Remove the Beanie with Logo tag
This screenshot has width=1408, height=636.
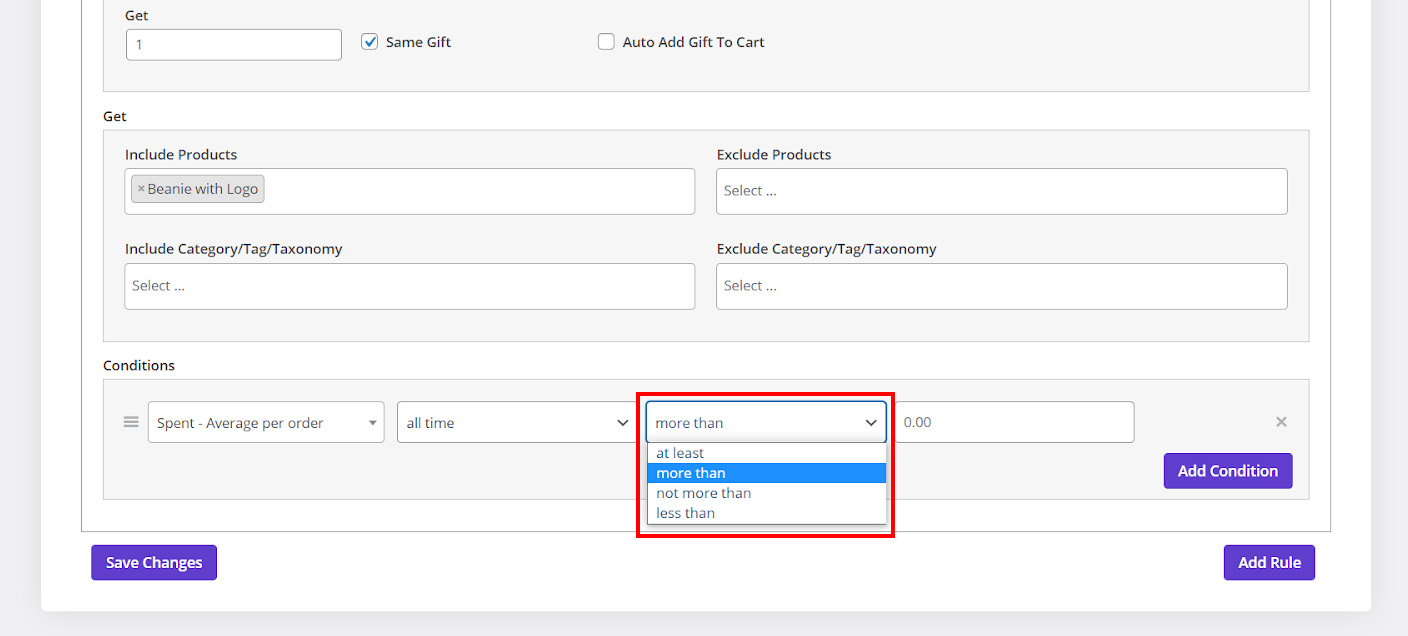[x=141, y=189]
